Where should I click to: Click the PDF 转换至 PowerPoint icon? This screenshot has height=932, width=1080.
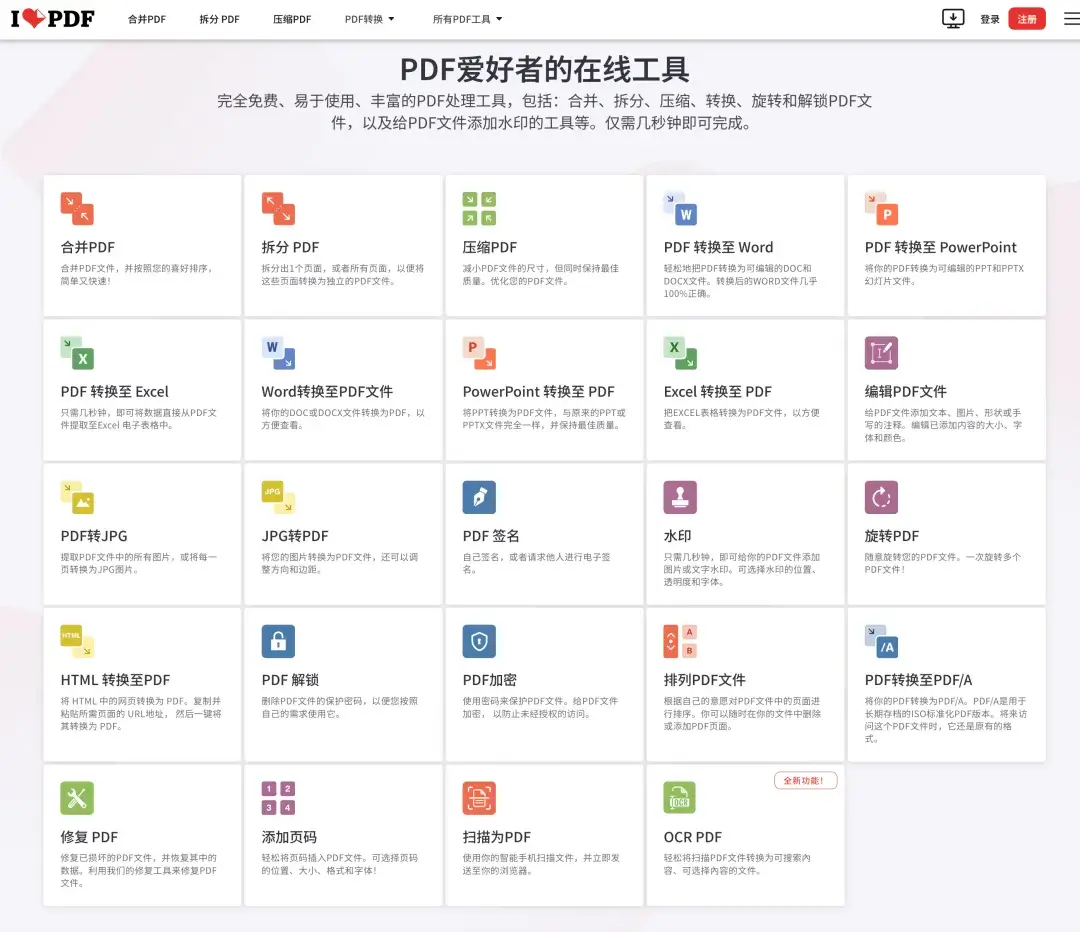(882, 209)
